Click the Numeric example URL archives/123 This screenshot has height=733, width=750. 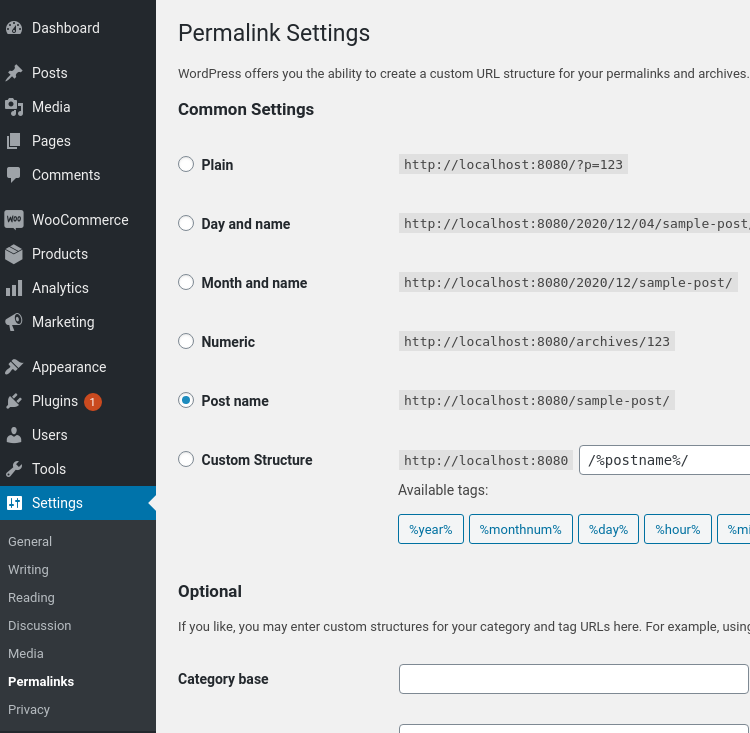[x=537, y=342]
